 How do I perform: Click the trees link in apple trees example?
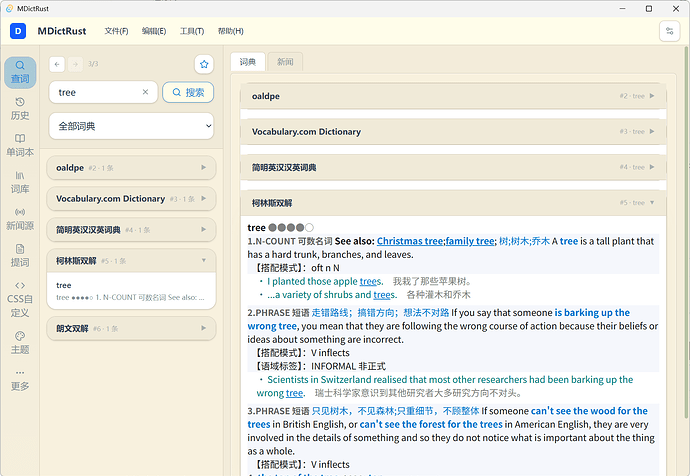click(368, 281)
